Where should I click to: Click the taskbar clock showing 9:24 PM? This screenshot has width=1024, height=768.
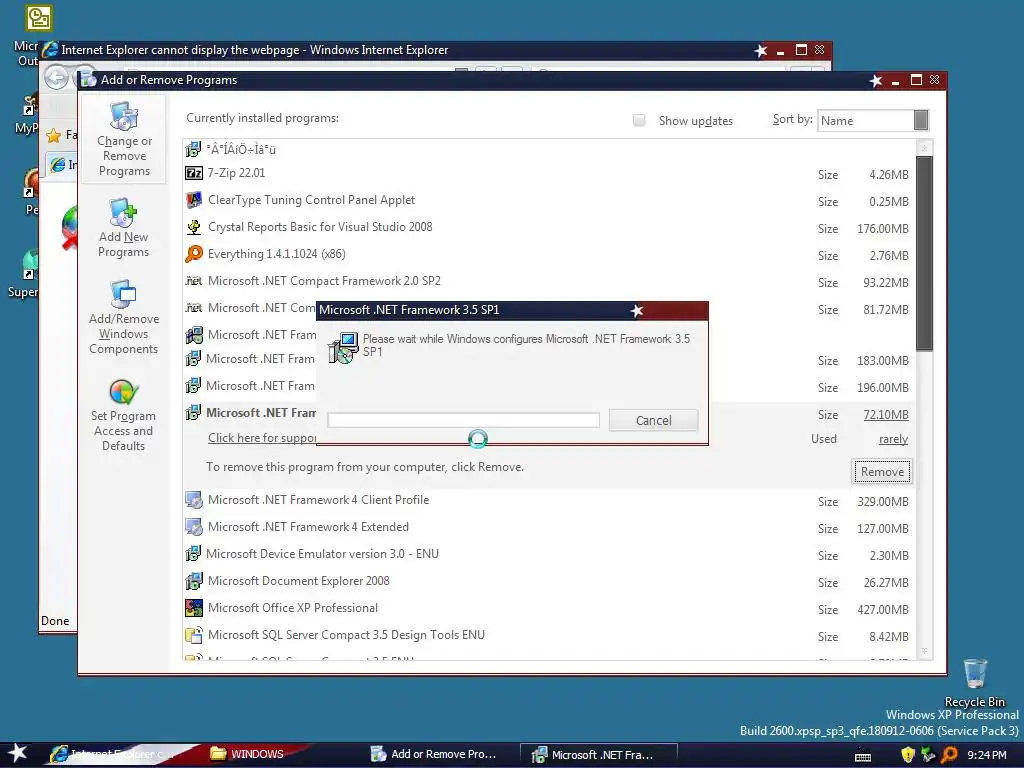pyautogui.click(x=986, y=755)
